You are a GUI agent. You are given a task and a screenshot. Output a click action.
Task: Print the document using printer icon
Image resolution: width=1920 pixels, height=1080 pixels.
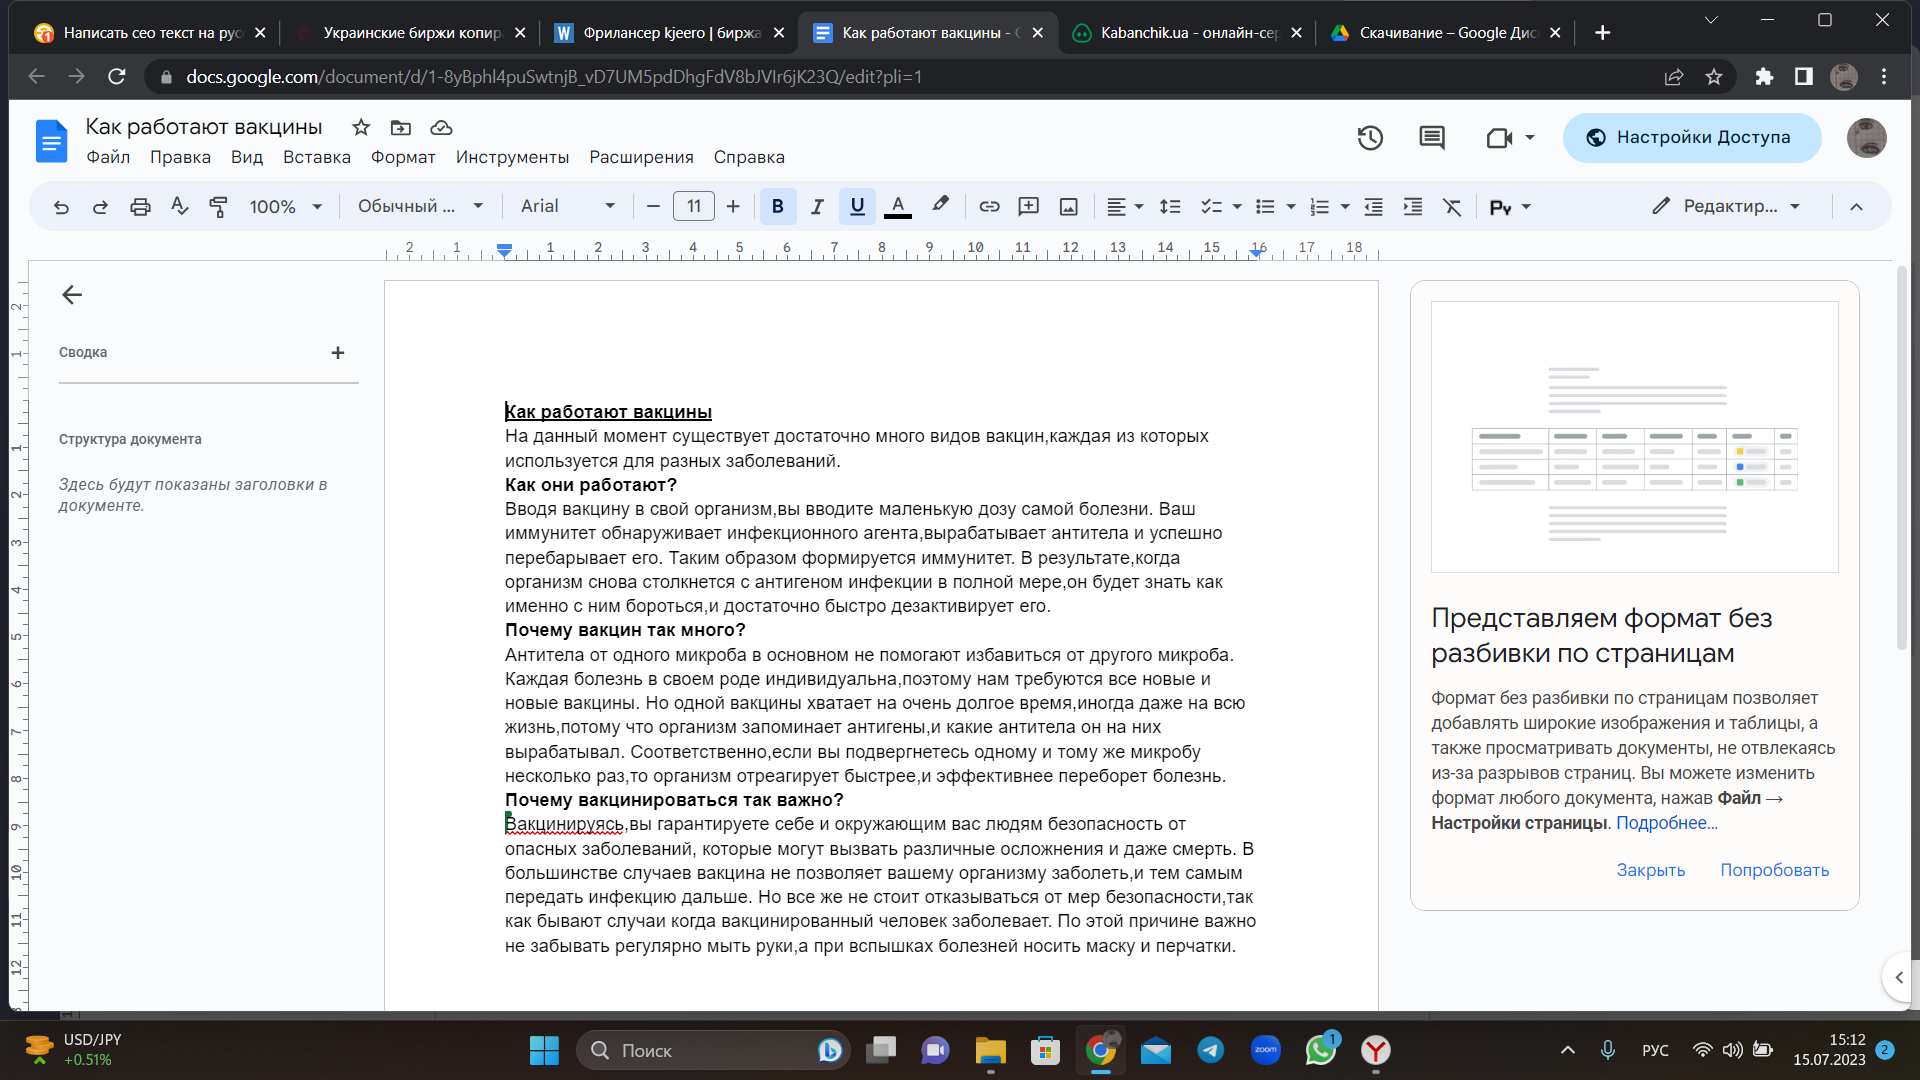140,207
